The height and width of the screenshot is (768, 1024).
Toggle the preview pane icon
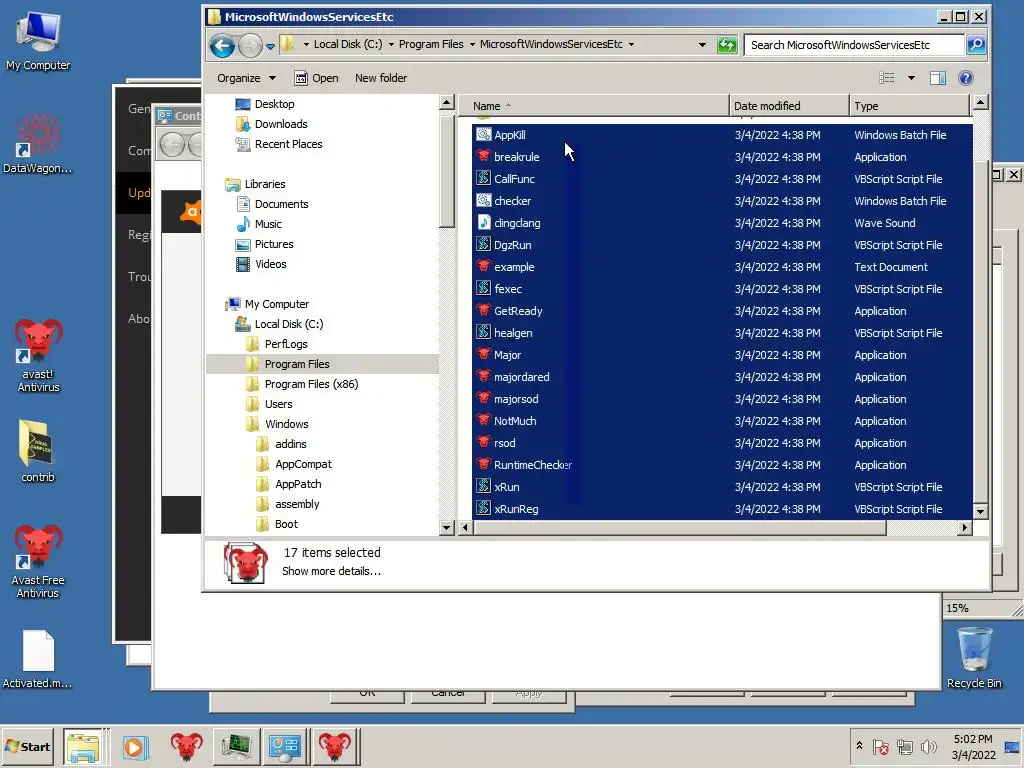(938, 78)
